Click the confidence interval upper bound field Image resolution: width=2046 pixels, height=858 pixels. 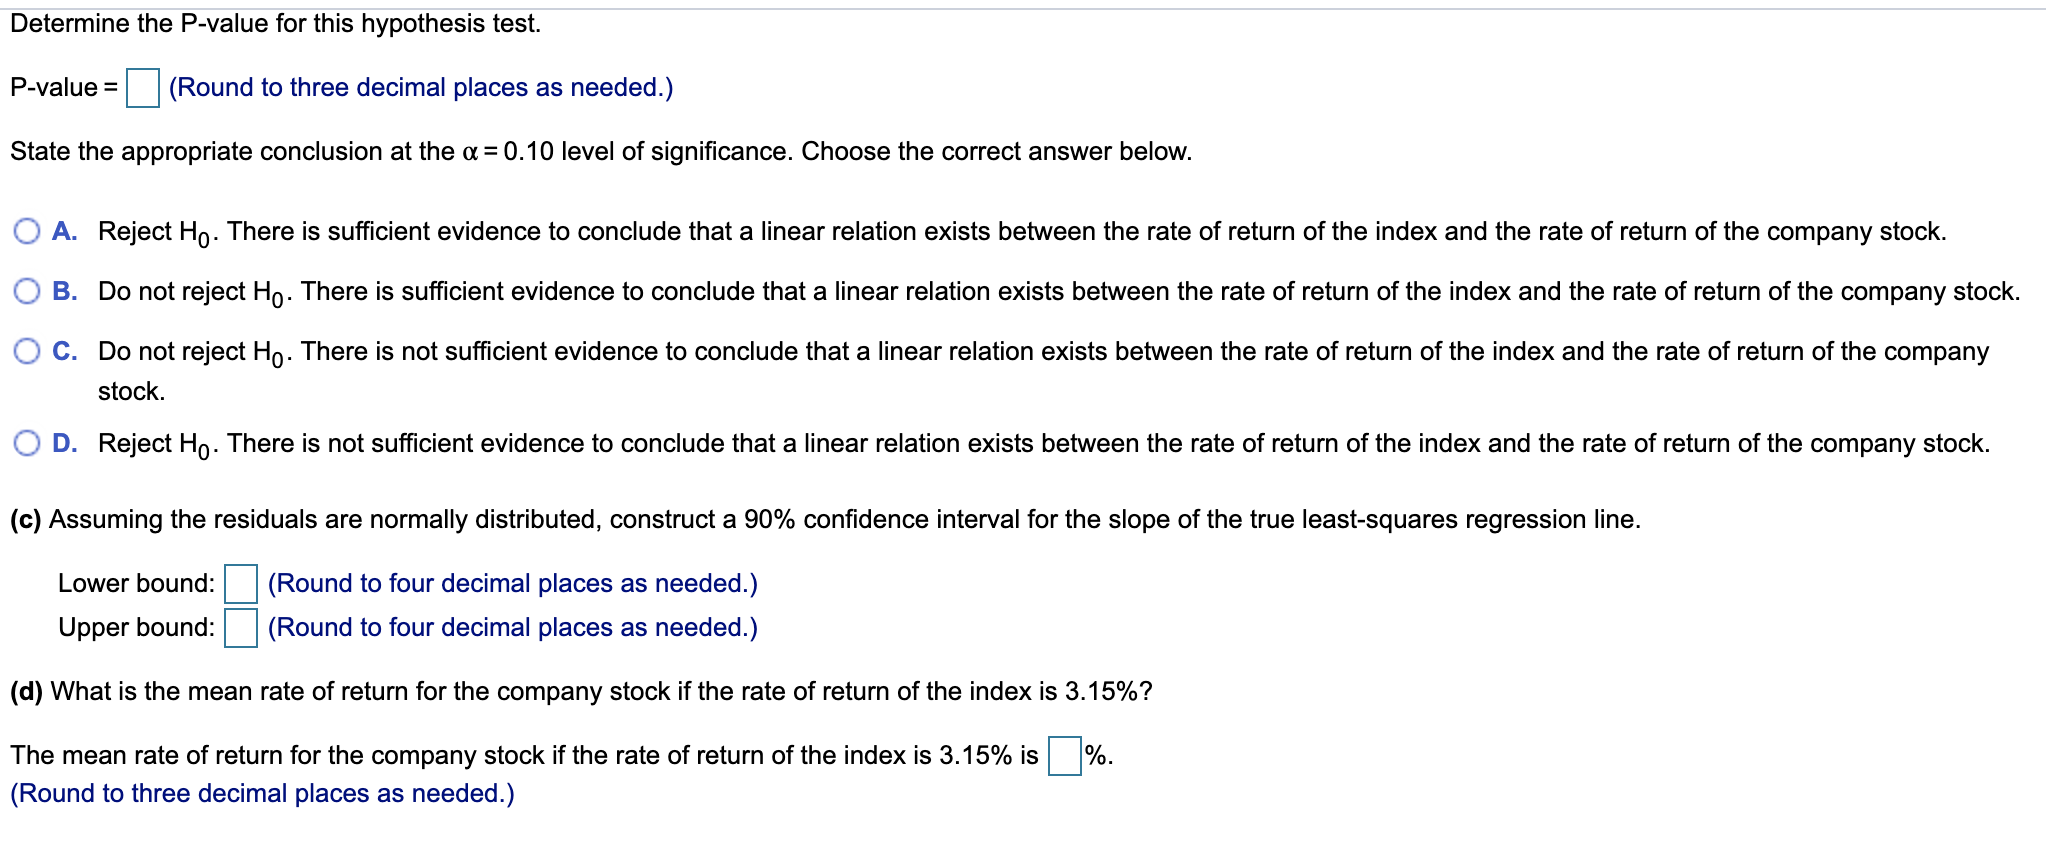pyautogui.click(x=238, y=626)
